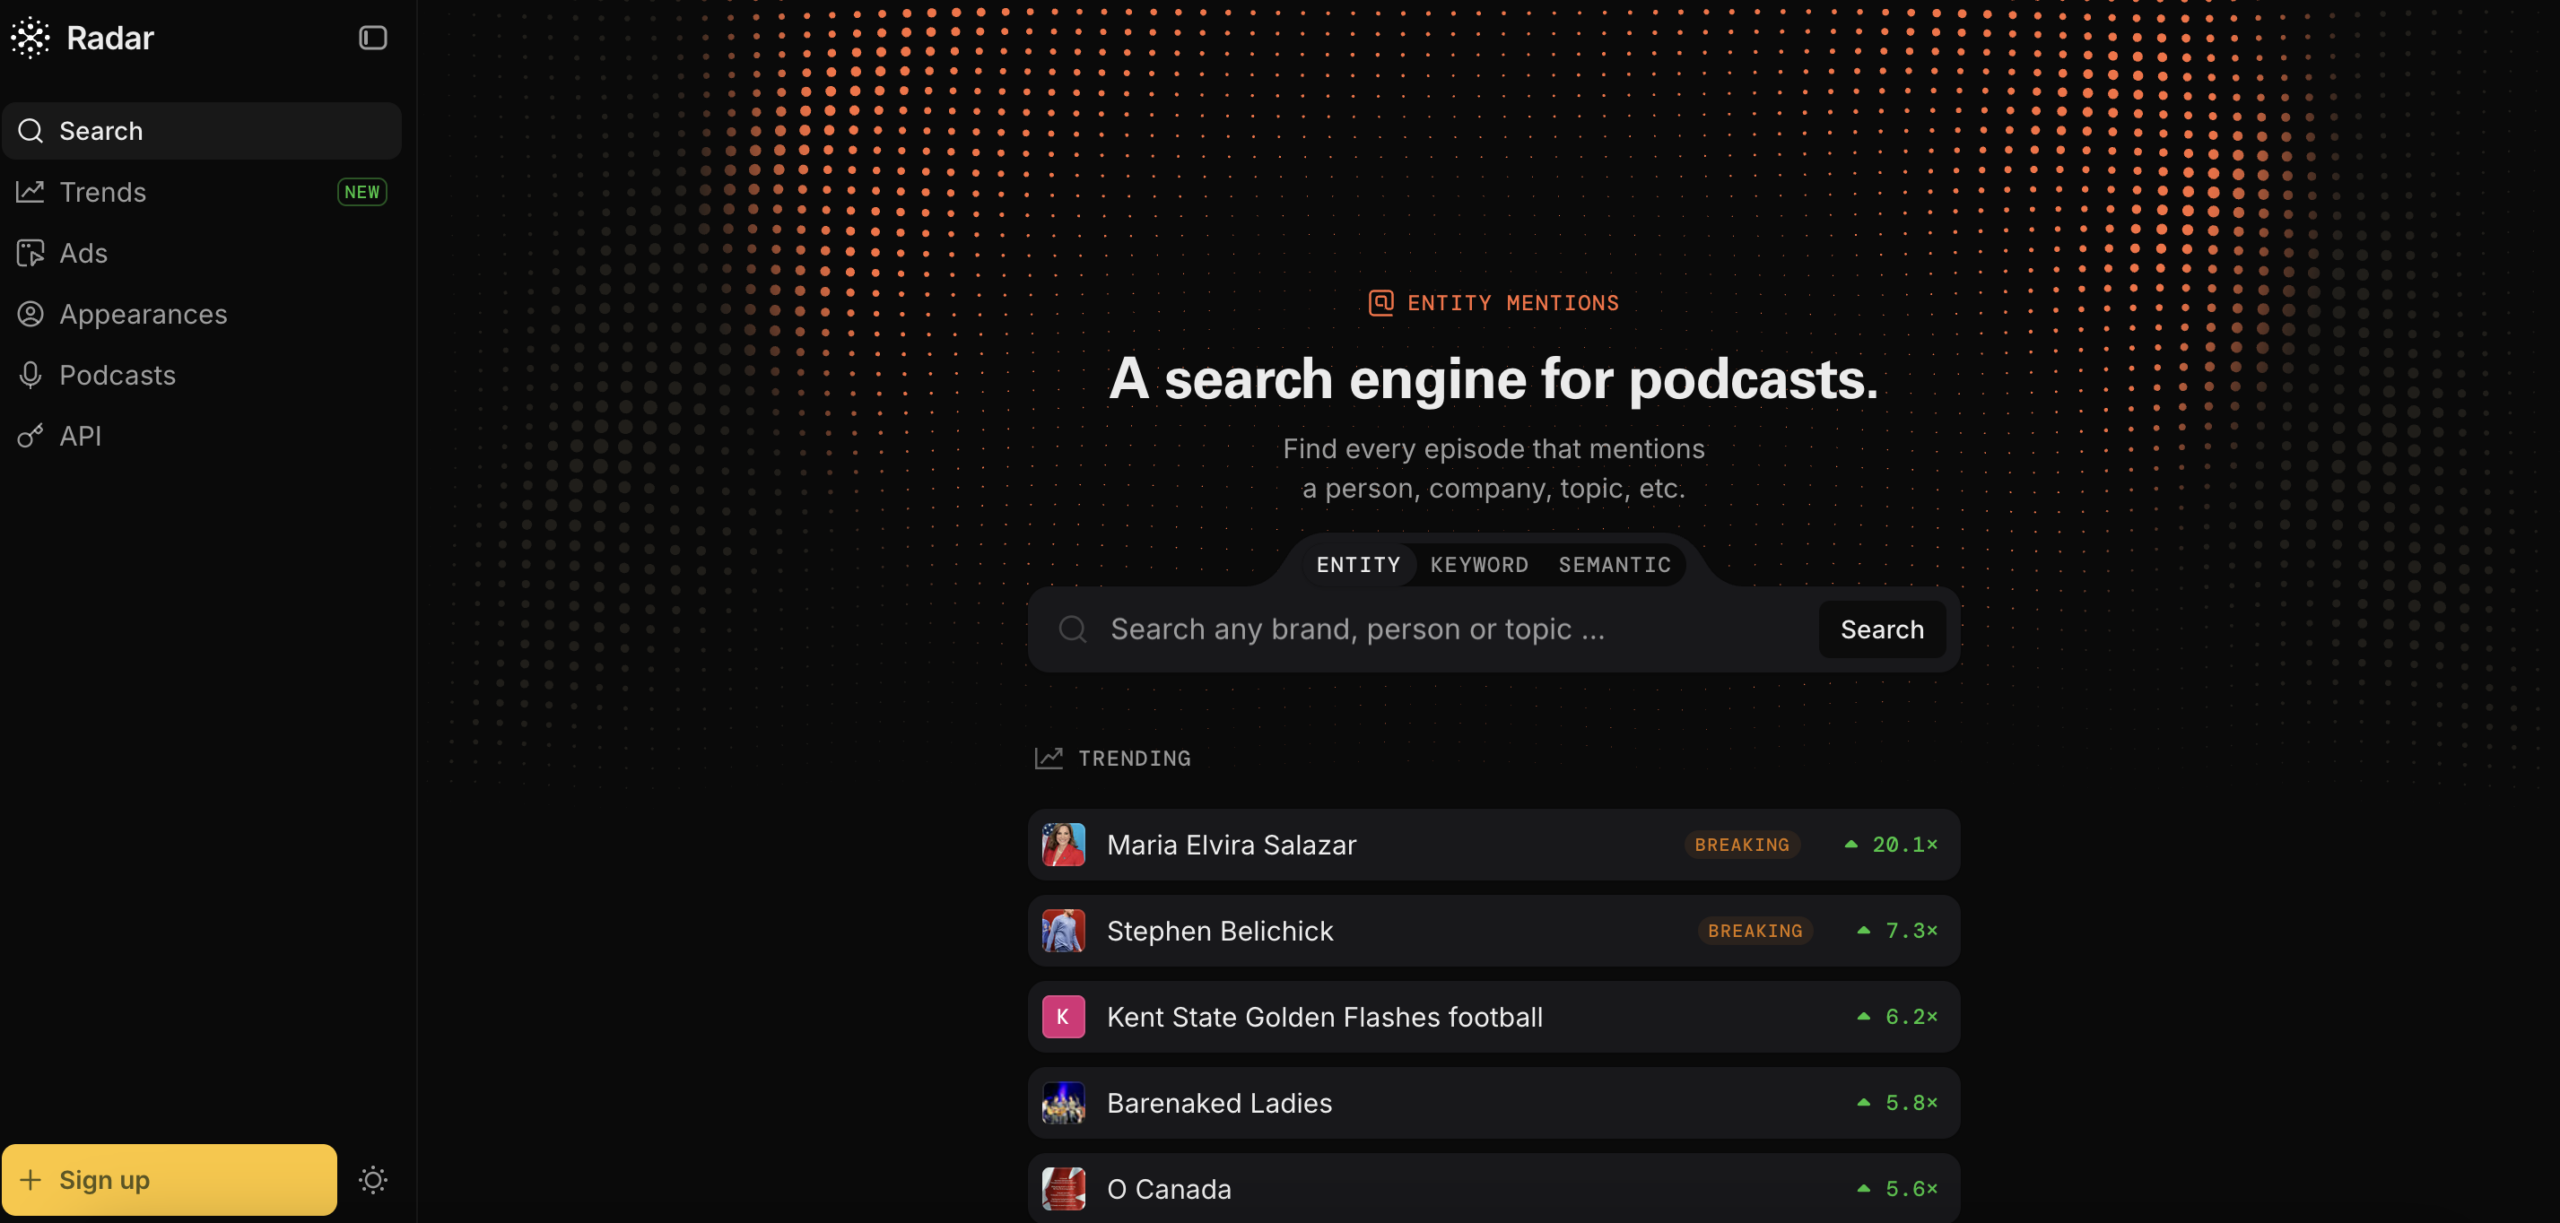Collapse the sidebar with the panel toggle icon

(x=373, y=38)
